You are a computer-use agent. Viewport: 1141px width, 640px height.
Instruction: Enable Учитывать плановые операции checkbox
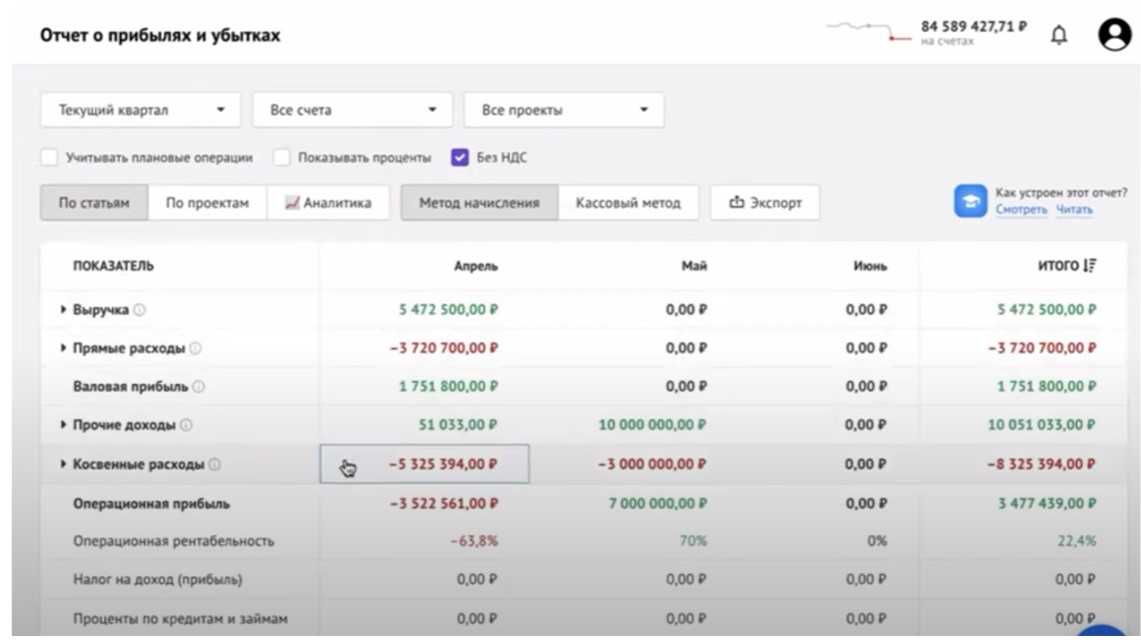click(49, 158)
